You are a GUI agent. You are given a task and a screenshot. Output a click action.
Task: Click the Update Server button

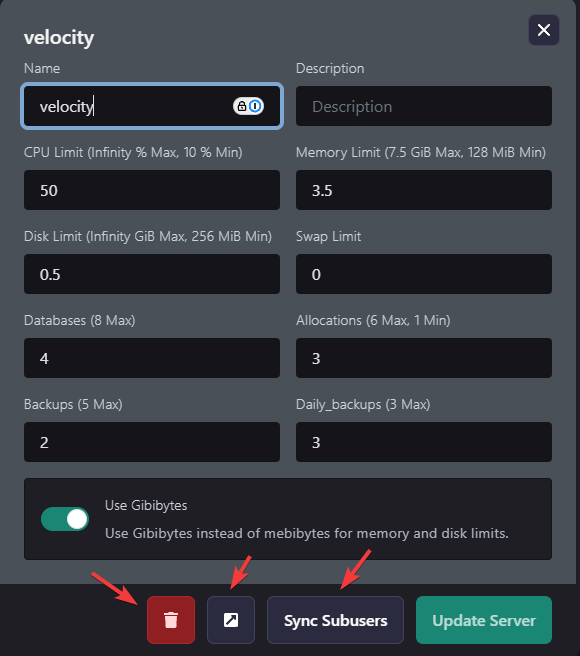(484, 620)
